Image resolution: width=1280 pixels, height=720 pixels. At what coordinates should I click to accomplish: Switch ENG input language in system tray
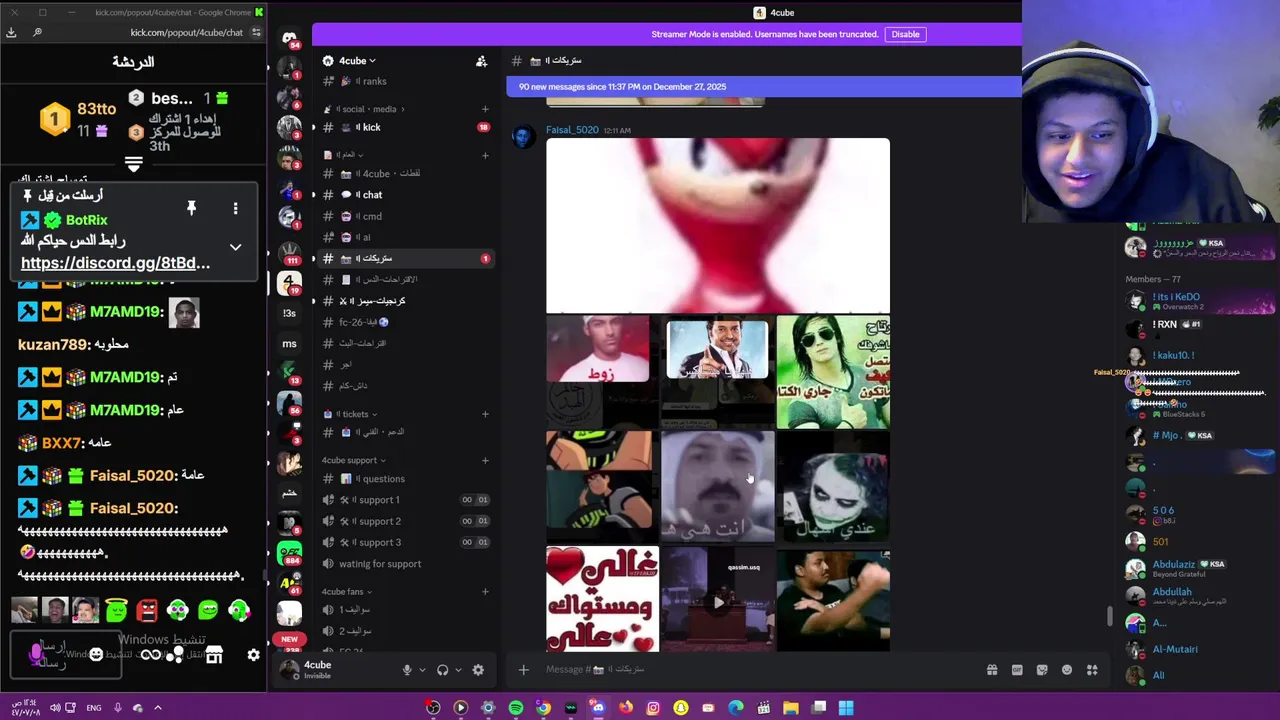[x=94, y=708]
